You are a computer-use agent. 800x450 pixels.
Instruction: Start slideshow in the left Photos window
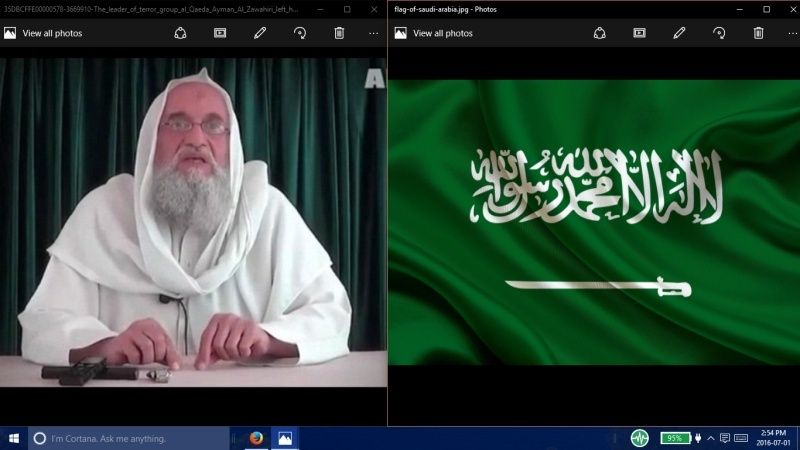(x=220, y=33)
